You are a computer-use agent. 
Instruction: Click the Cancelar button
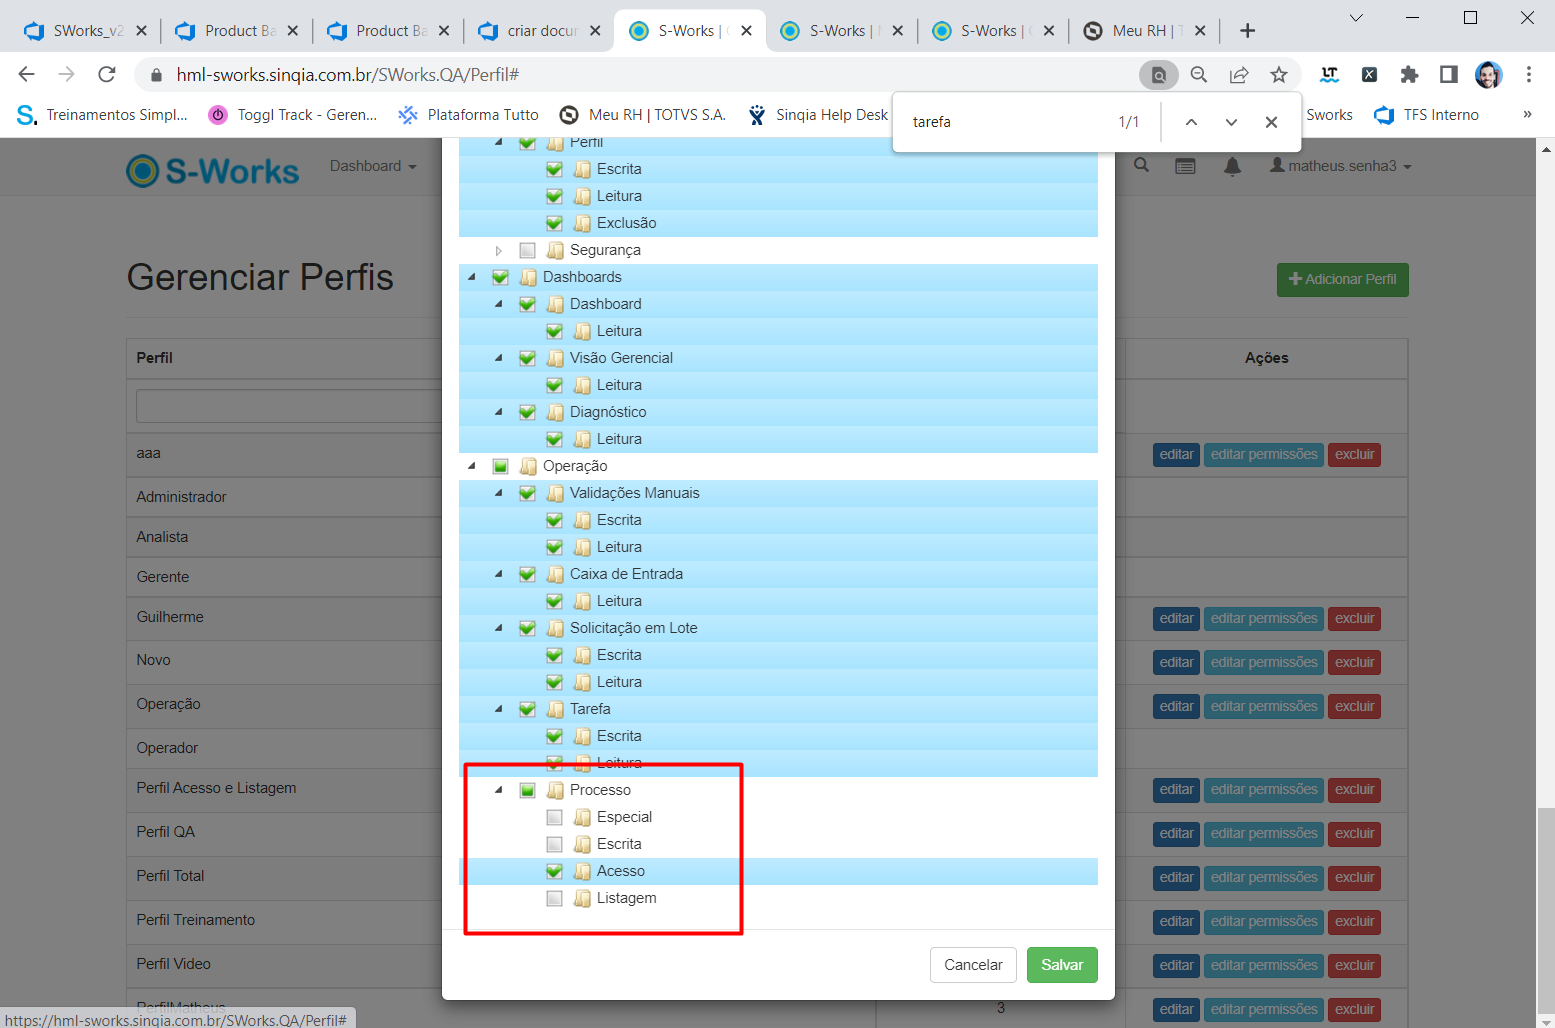click(972, 965)
